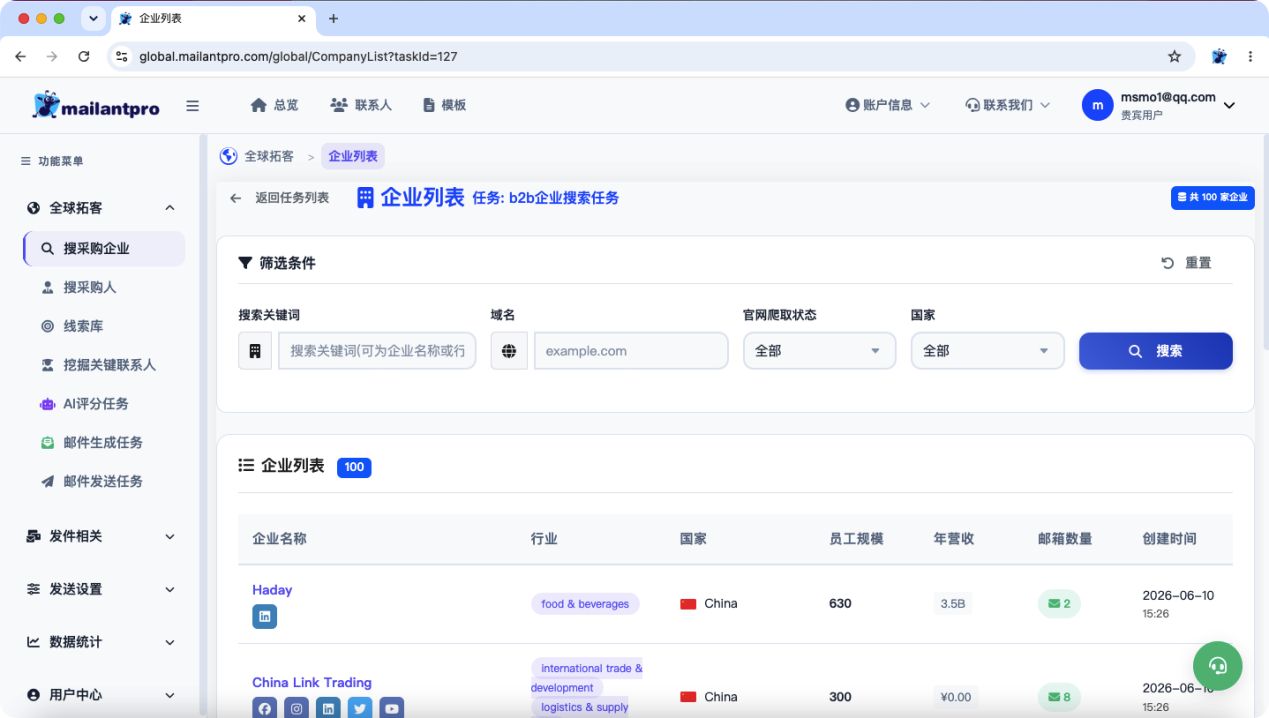Expand the 发件相关 sidebar section
The image size is (1269, 718).
coord(100,536)
